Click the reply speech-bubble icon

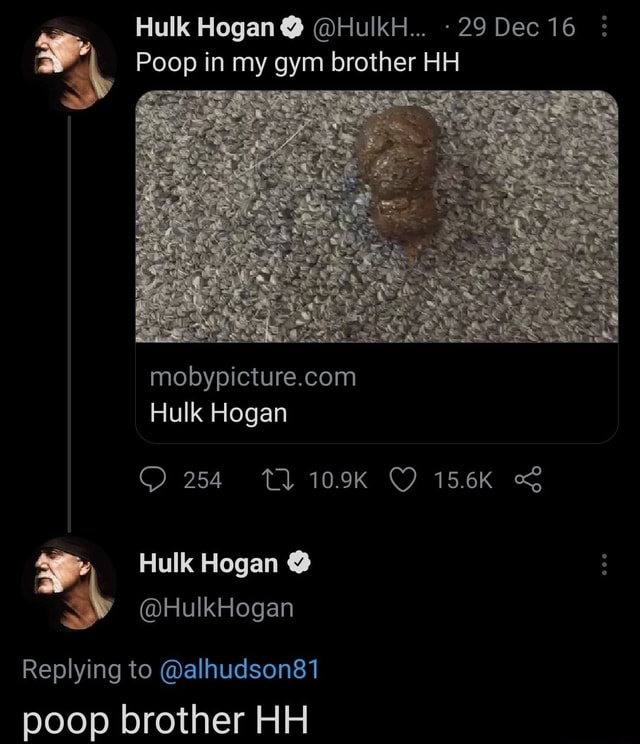point(153,480)
